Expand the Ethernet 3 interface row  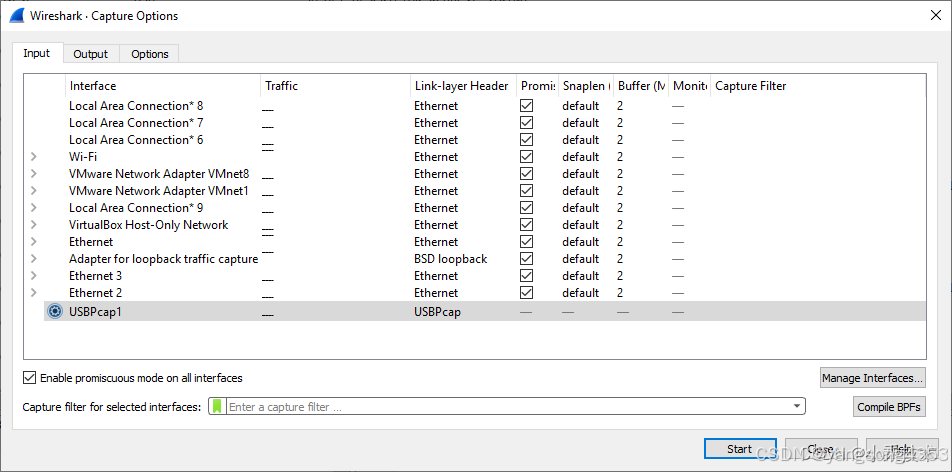tap(34, 276)
